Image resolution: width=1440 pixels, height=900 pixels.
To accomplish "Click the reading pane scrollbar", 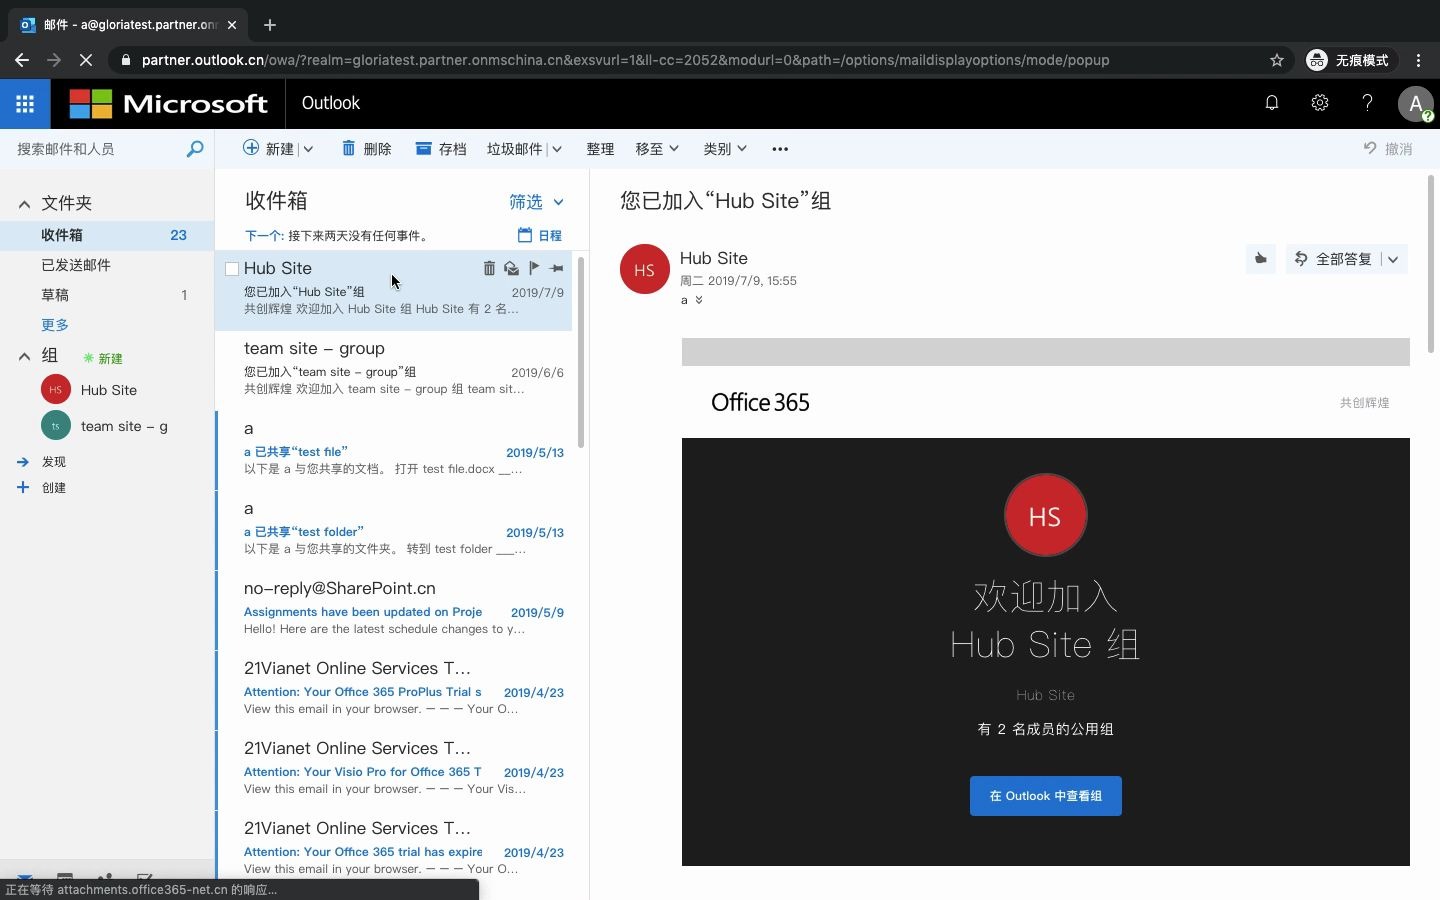I will [x=1431, y=265].
